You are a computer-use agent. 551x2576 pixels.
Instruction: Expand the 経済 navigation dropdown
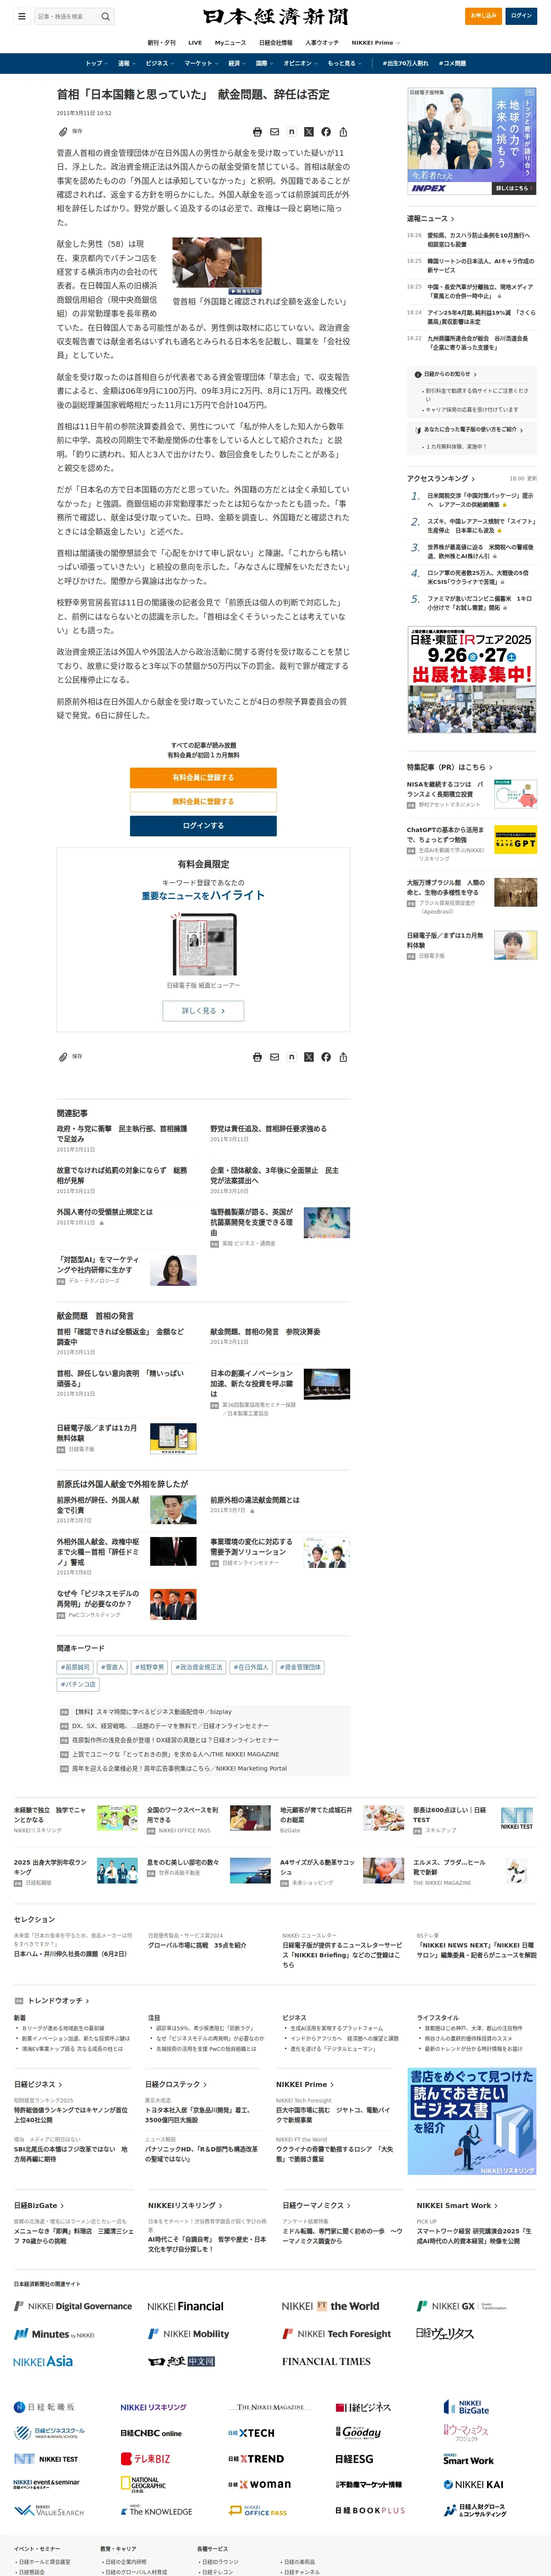[x=237, y=63]
